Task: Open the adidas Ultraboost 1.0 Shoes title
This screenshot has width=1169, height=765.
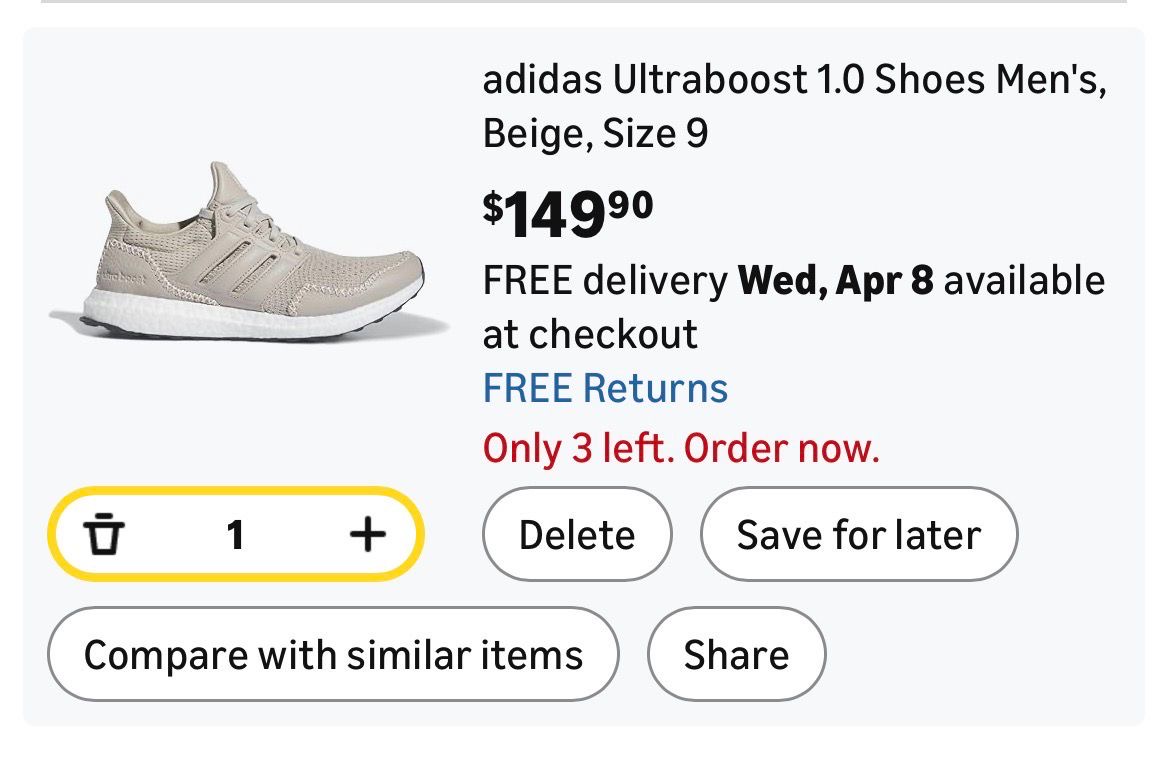Action: tap(794, 80)
